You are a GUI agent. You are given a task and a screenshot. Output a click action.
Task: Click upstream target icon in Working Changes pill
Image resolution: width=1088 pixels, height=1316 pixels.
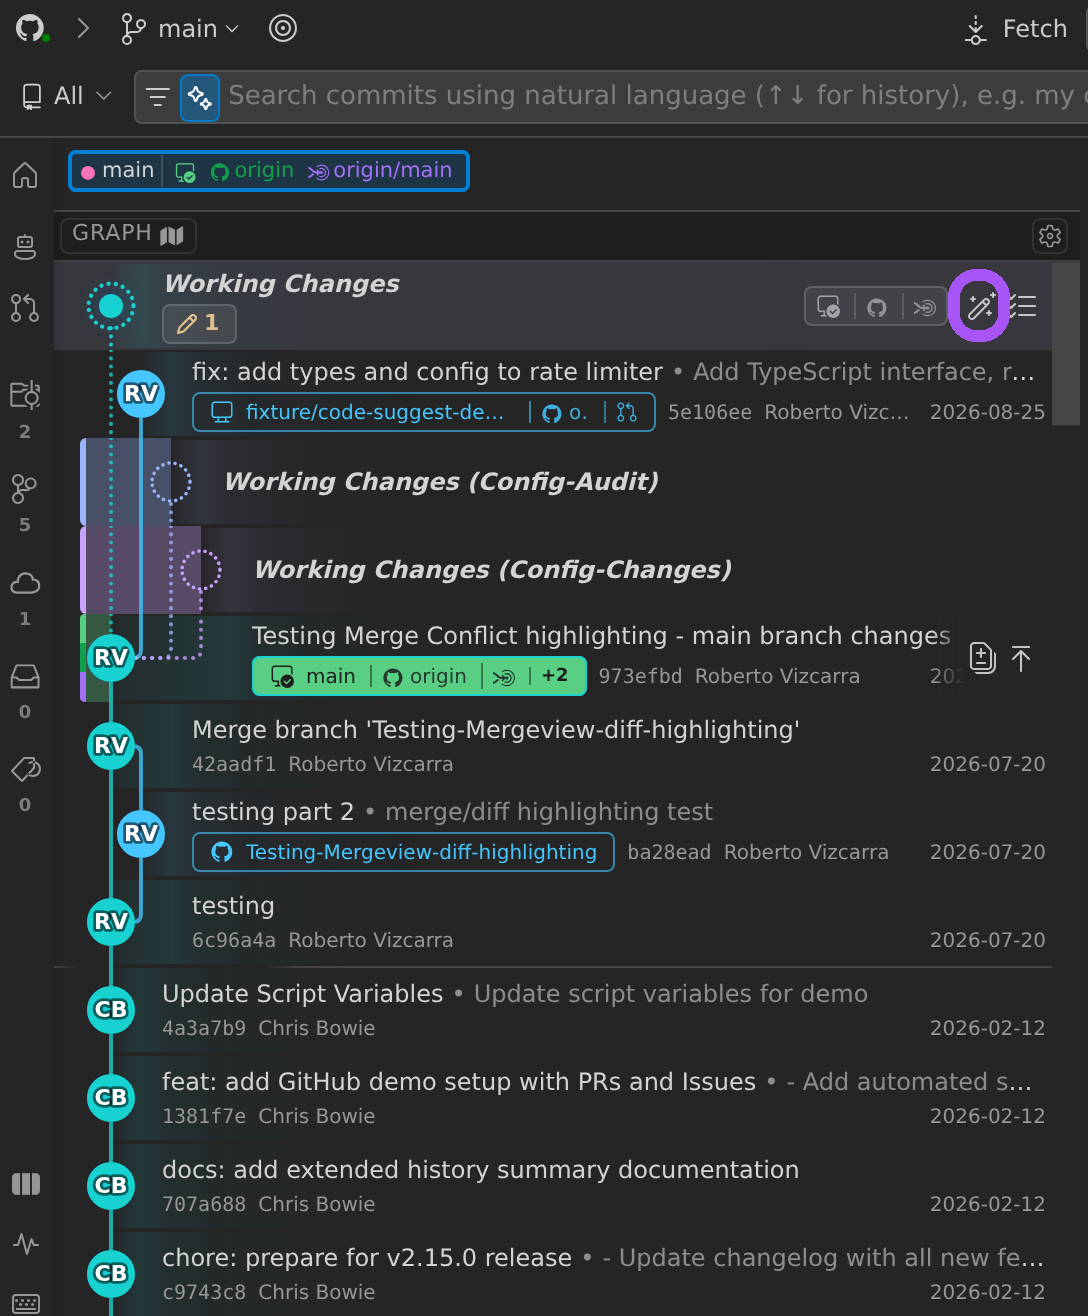(x=925, y=307)
